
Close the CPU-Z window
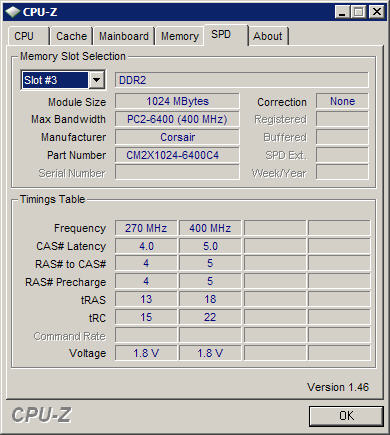377,12
